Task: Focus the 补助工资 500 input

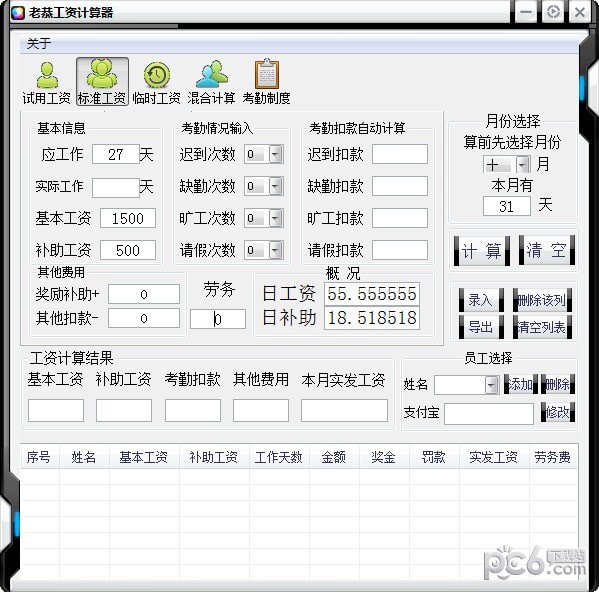Action: 128,250
